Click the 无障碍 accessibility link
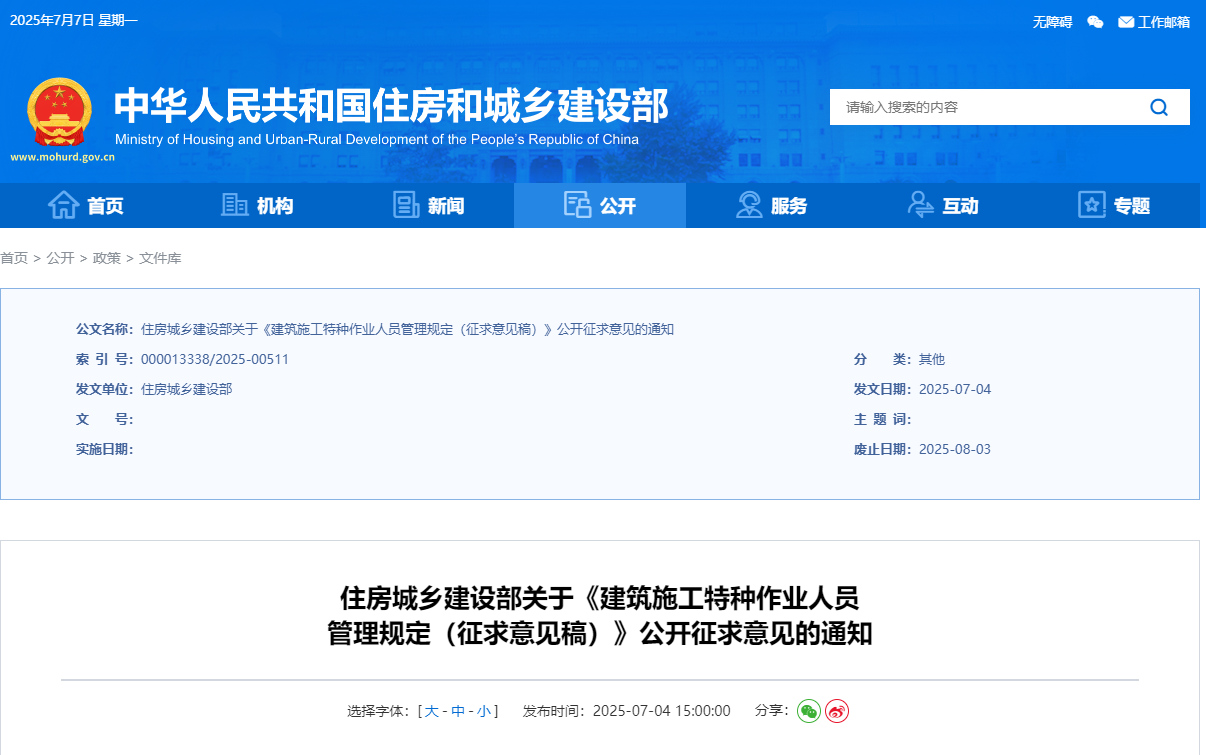The image size is (1206, 755). point(1052,22)
